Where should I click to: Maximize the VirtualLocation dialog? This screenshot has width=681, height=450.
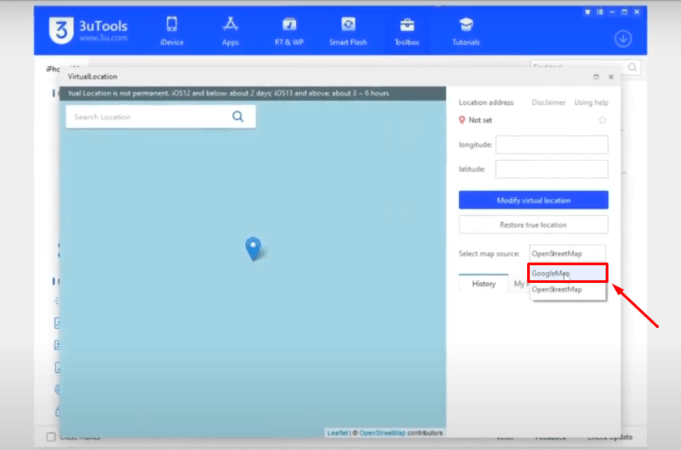(596, 76)
